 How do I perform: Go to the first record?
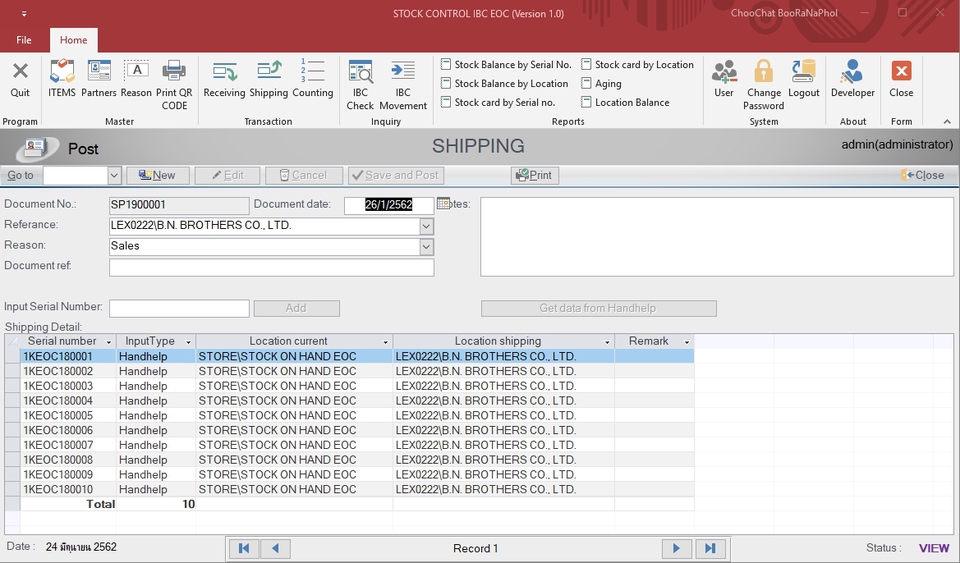[244, 548]
